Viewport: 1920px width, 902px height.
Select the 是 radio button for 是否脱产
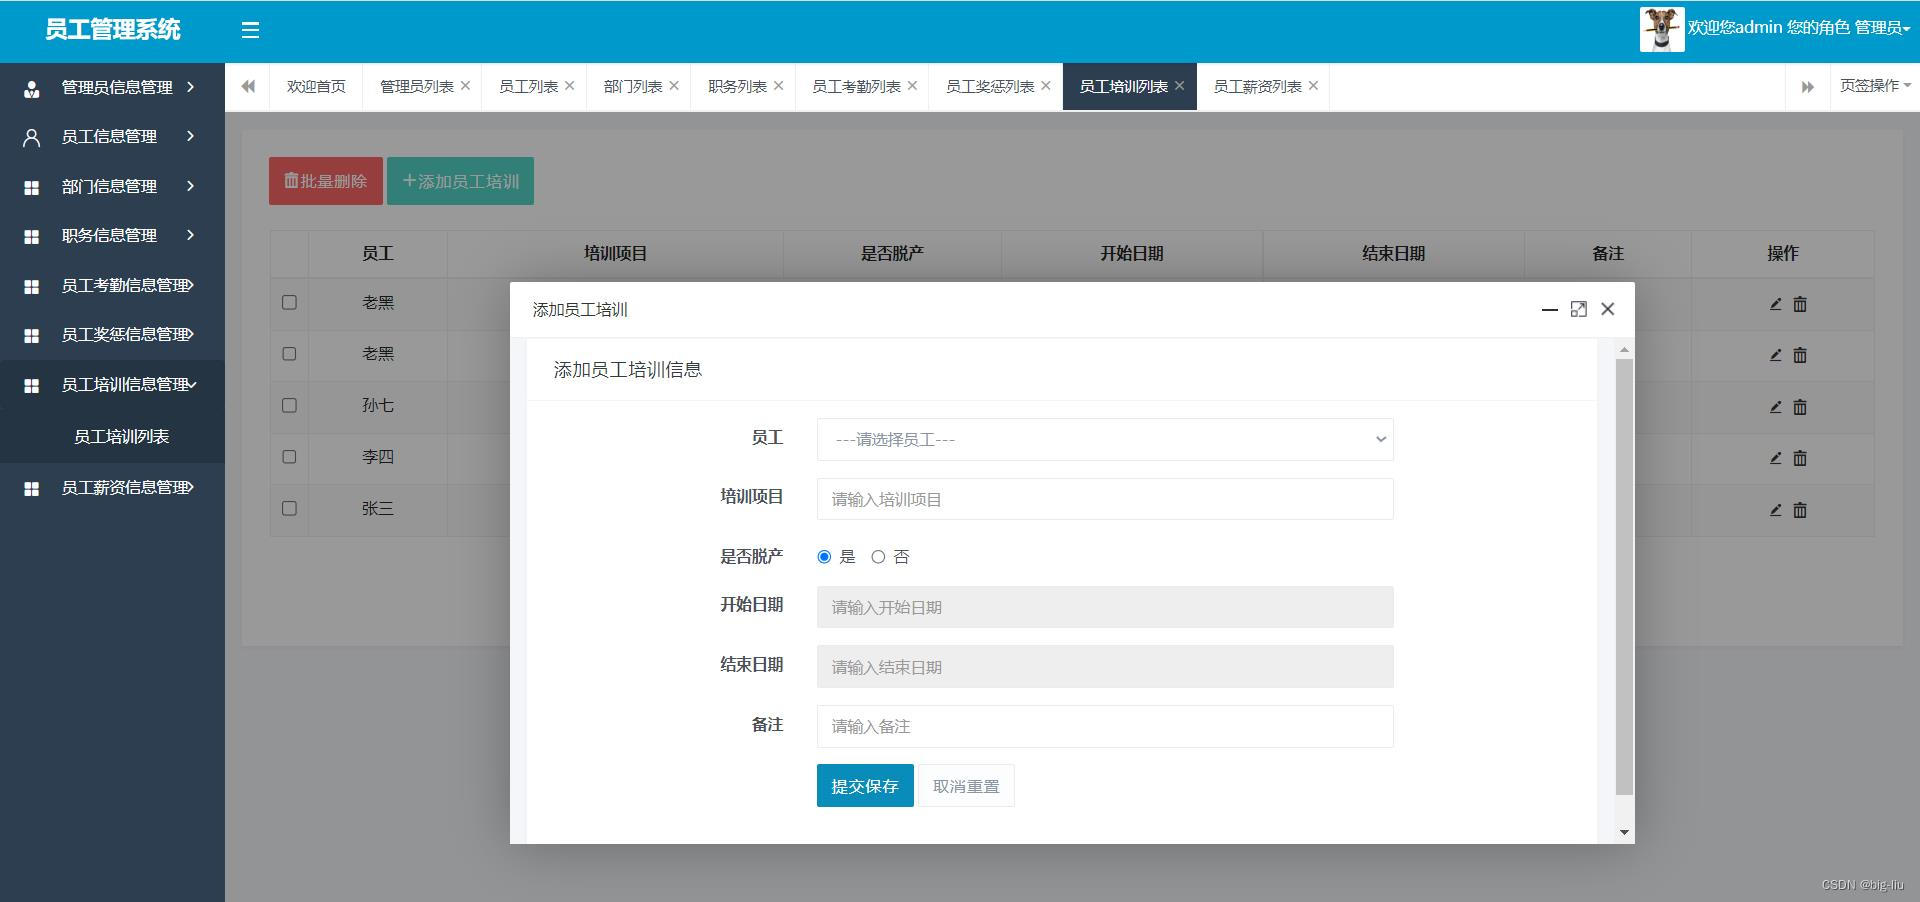tap(824, 557)
